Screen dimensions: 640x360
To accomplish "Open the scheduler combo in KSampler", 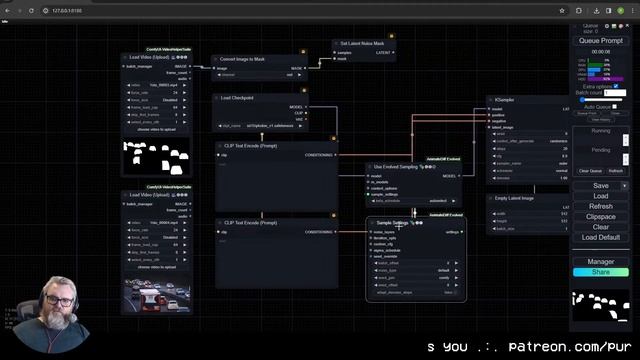I will click(x=530, y=171).
